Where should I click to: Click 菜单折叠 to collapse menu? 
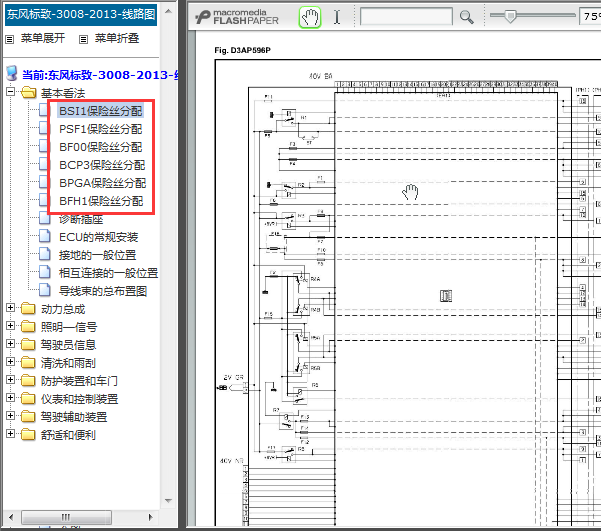[x=117, y=38]
